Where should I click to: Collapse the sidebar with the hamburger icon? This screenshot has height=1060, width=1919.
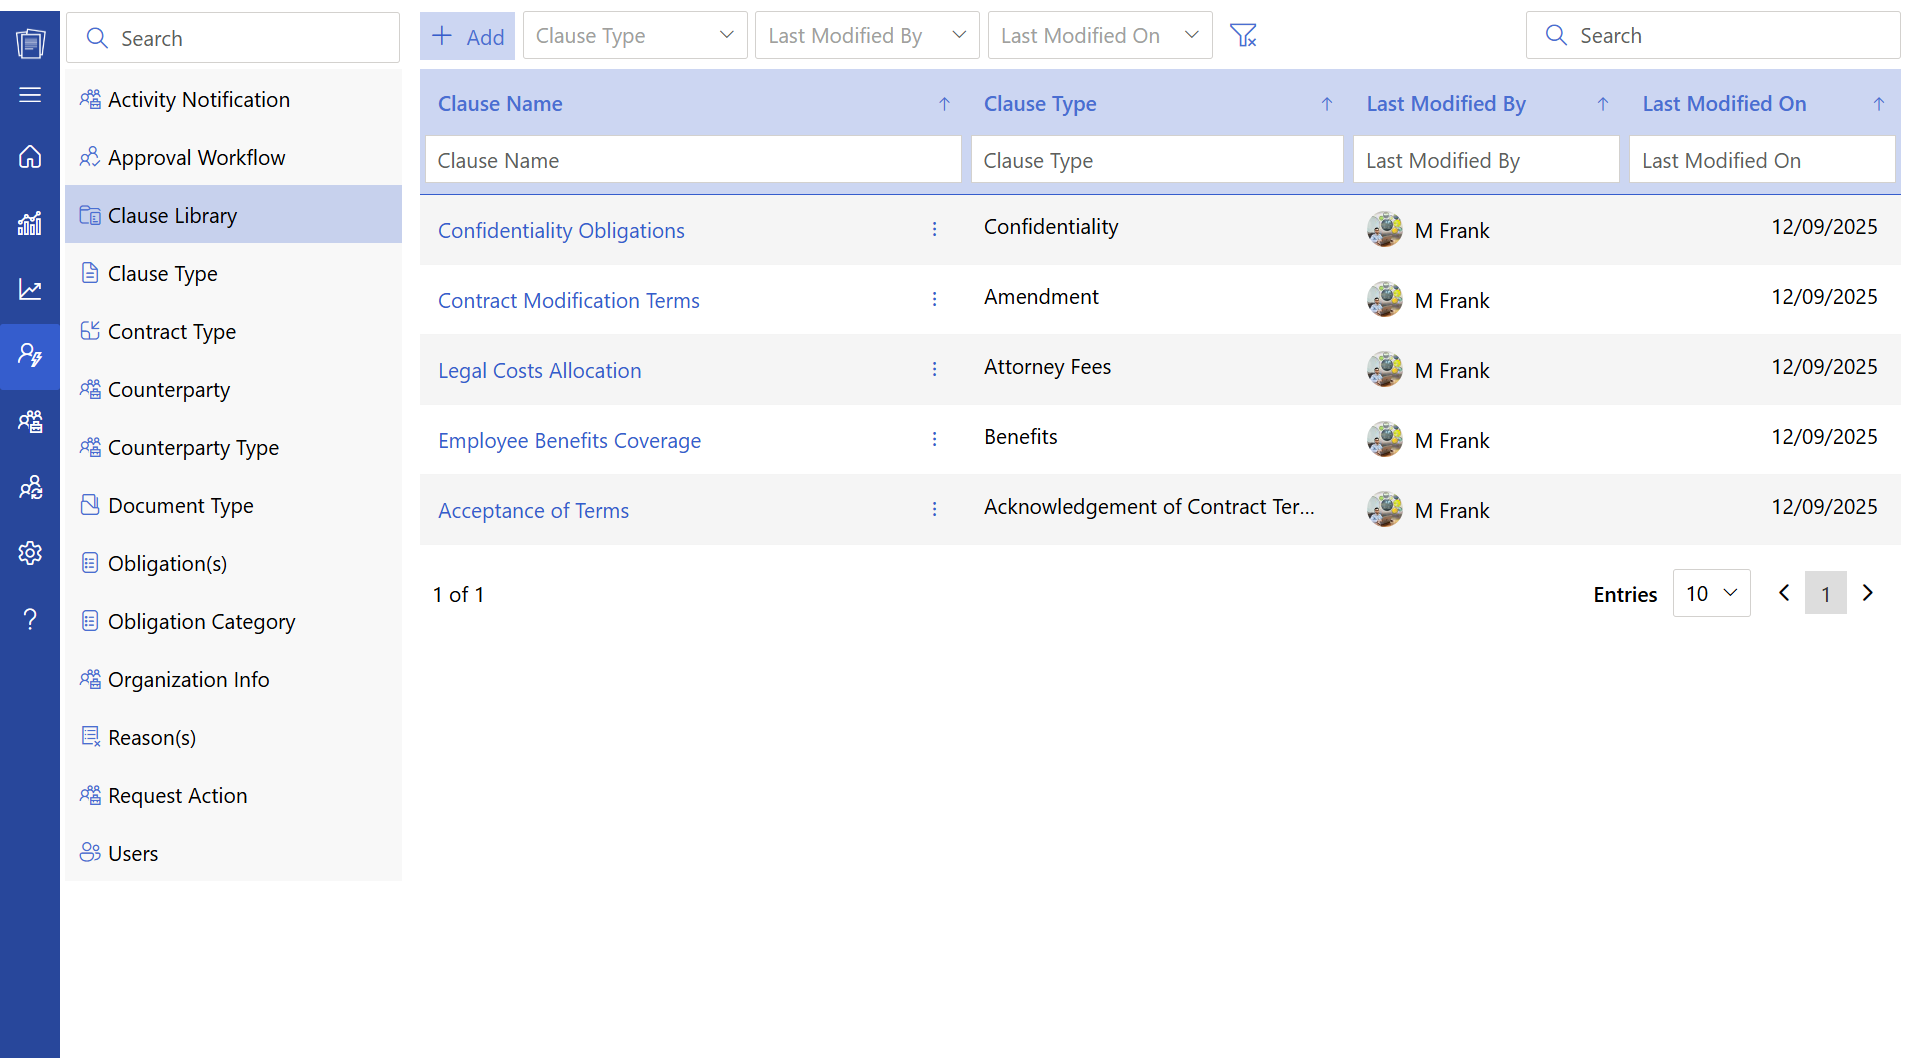coord(30,95)
